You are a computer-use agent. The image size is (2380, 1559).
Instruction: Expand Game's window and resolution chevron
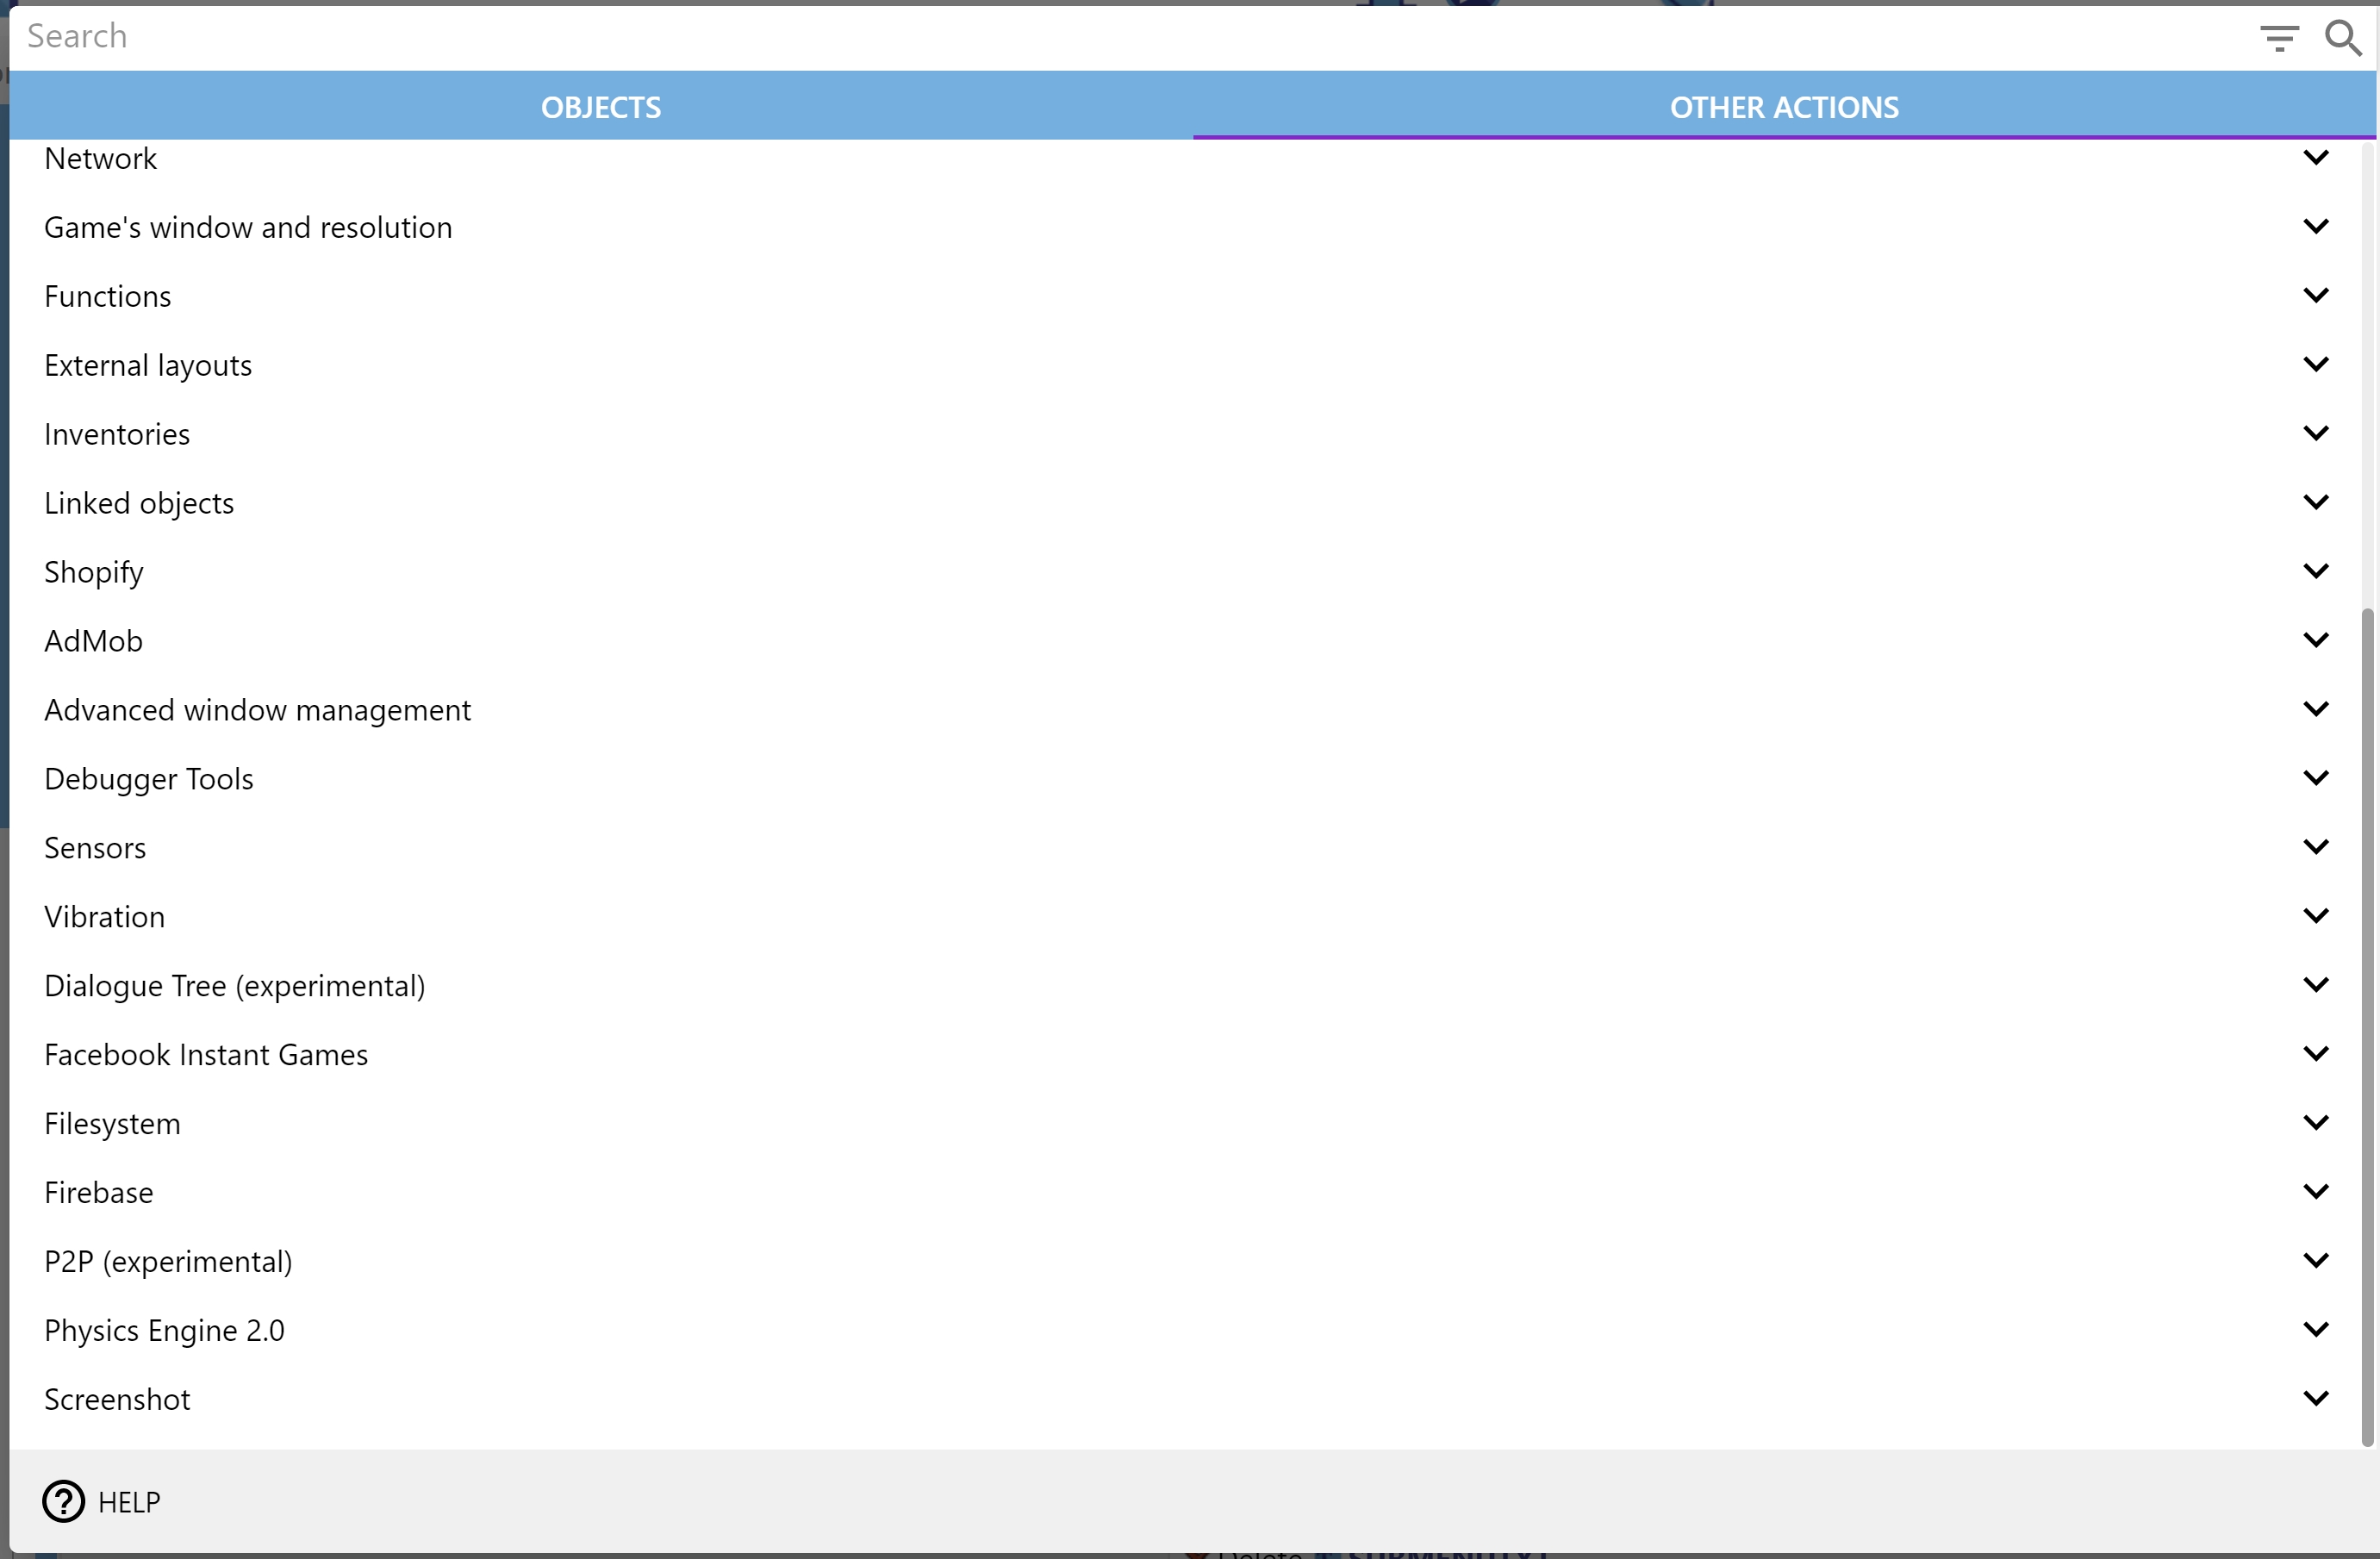pos(2316,226)
